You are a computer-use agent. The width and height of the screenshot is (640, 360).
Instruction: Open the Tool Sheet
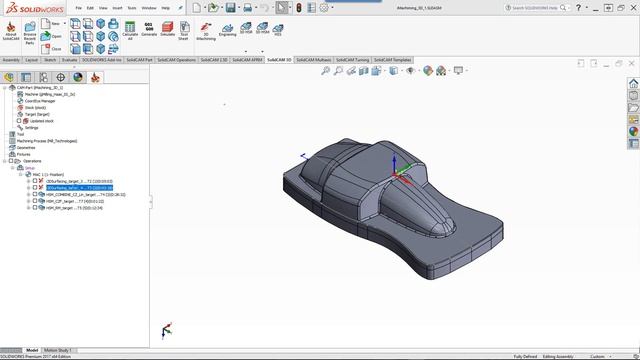click(x=184, y=31)
